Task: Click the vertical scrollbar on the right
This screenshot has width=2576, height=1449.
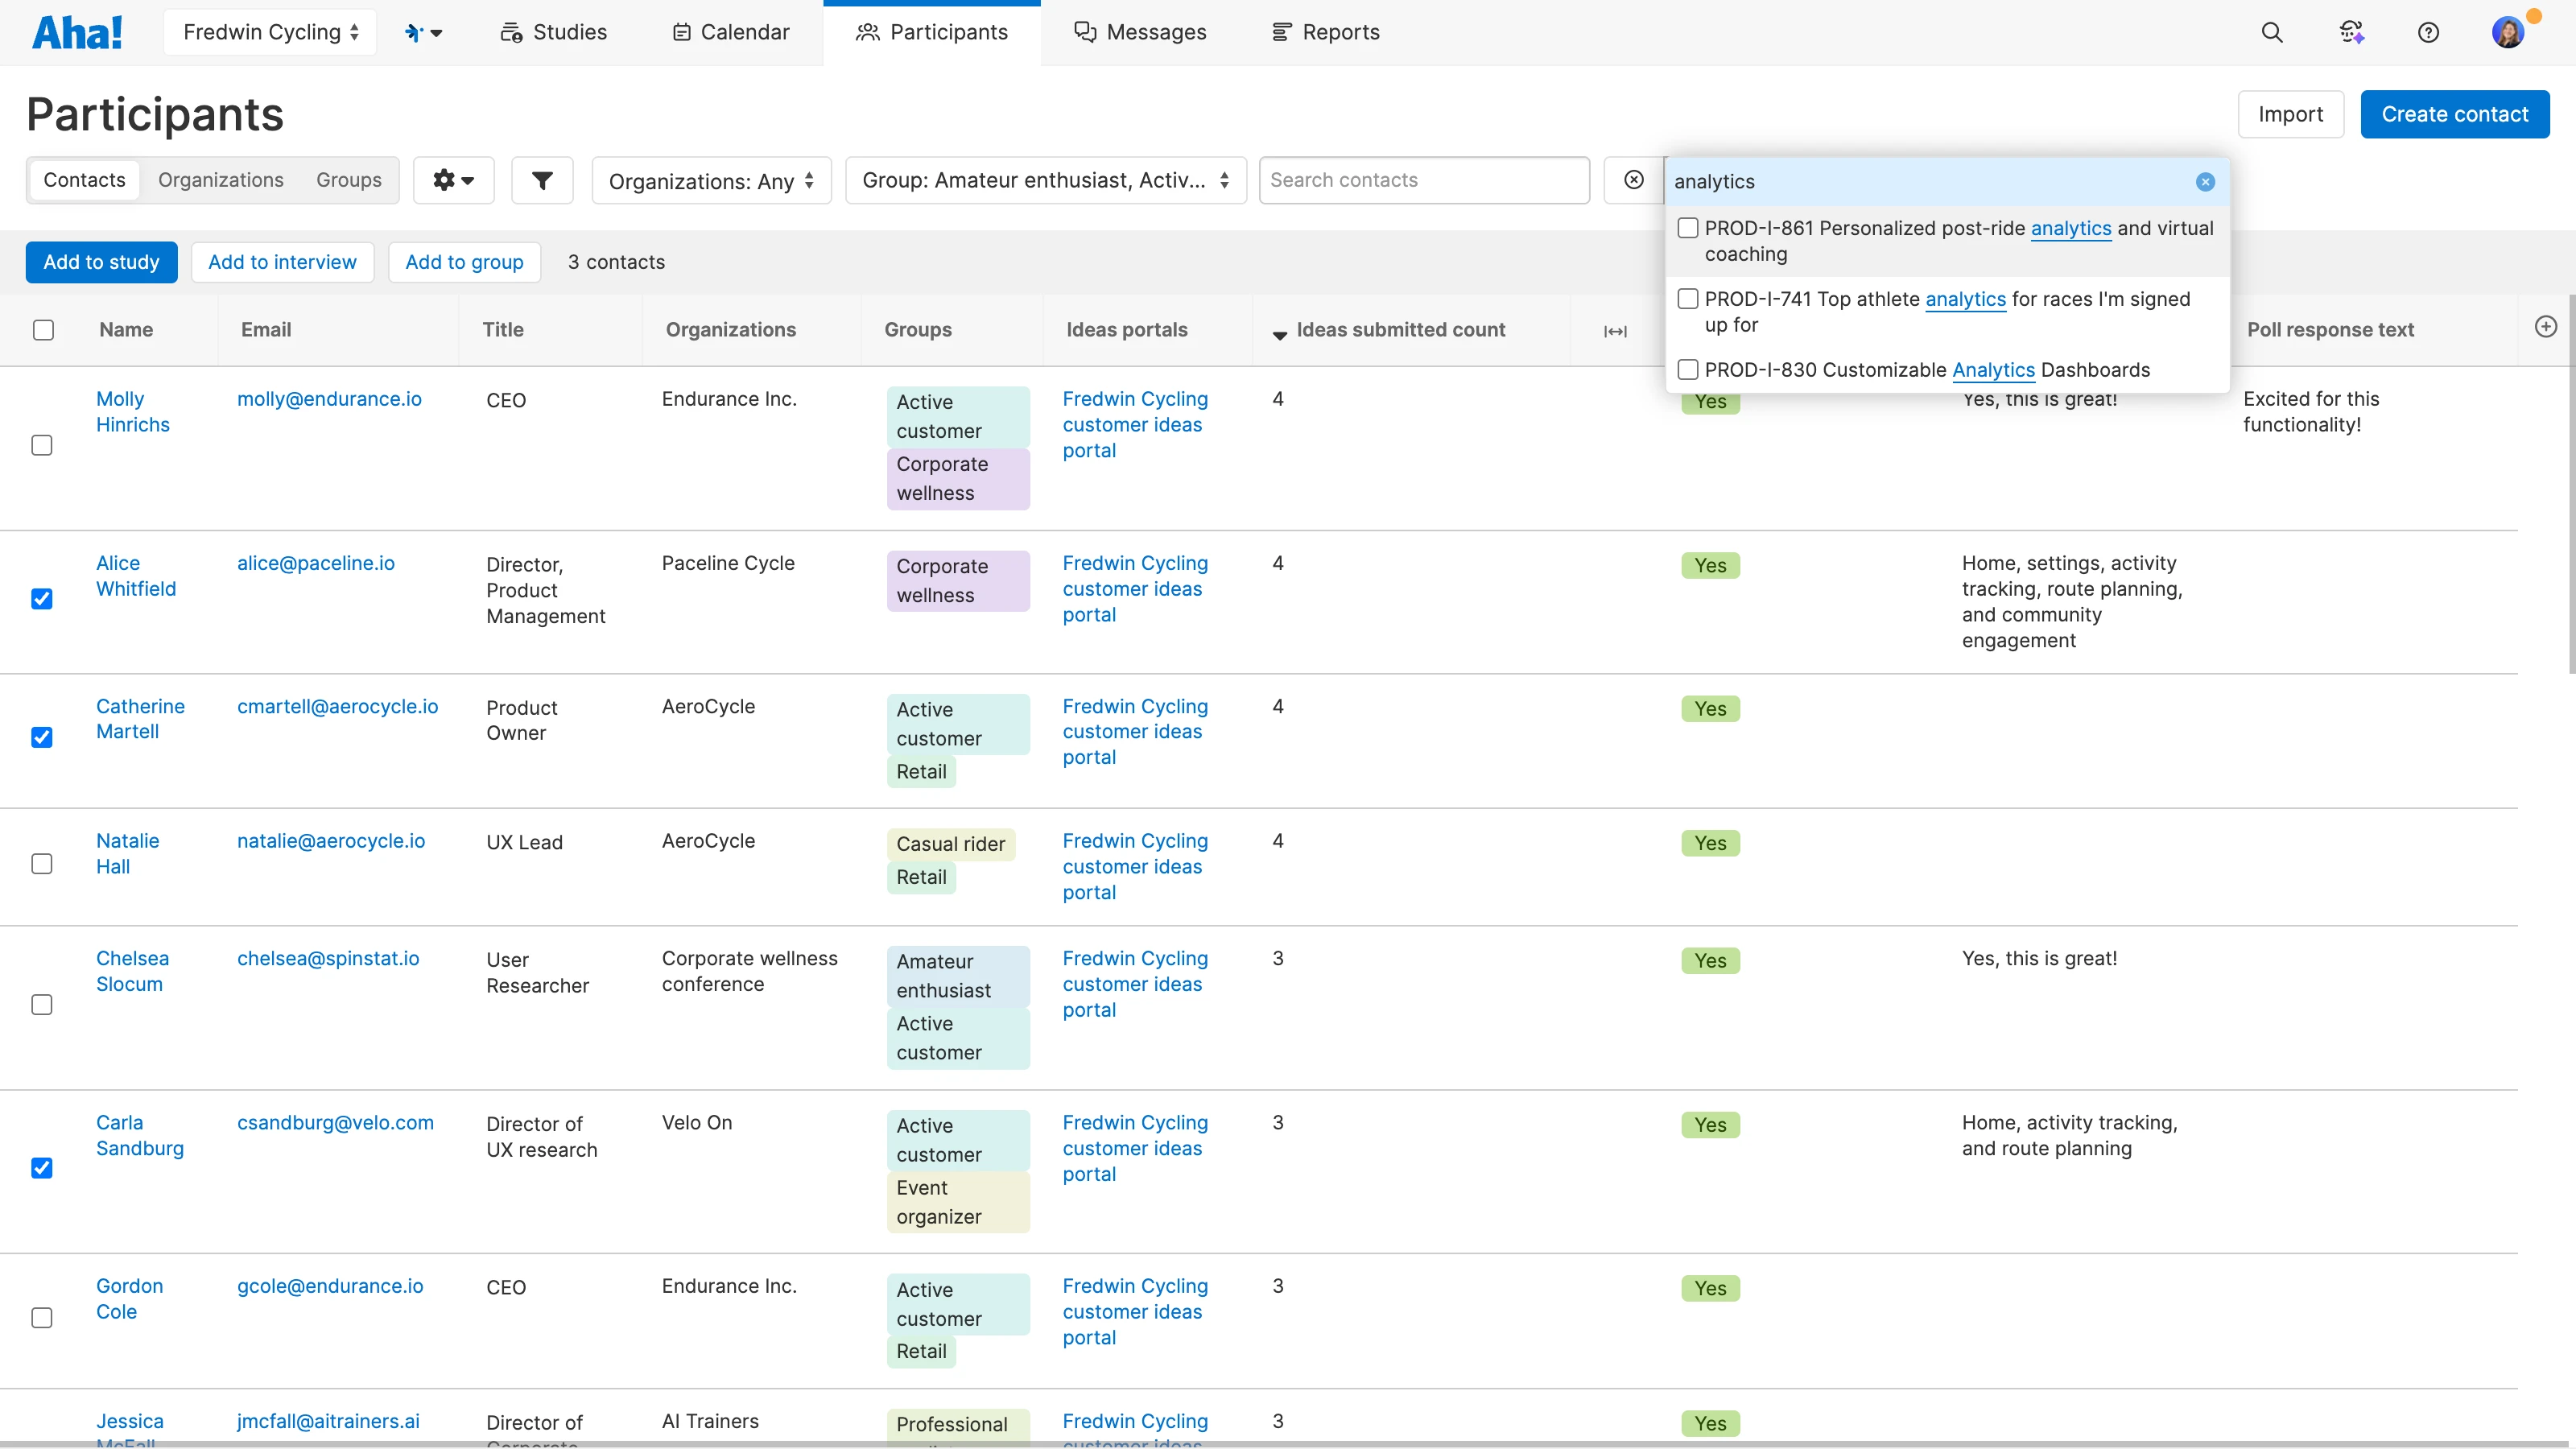Action: point(2571,485)
